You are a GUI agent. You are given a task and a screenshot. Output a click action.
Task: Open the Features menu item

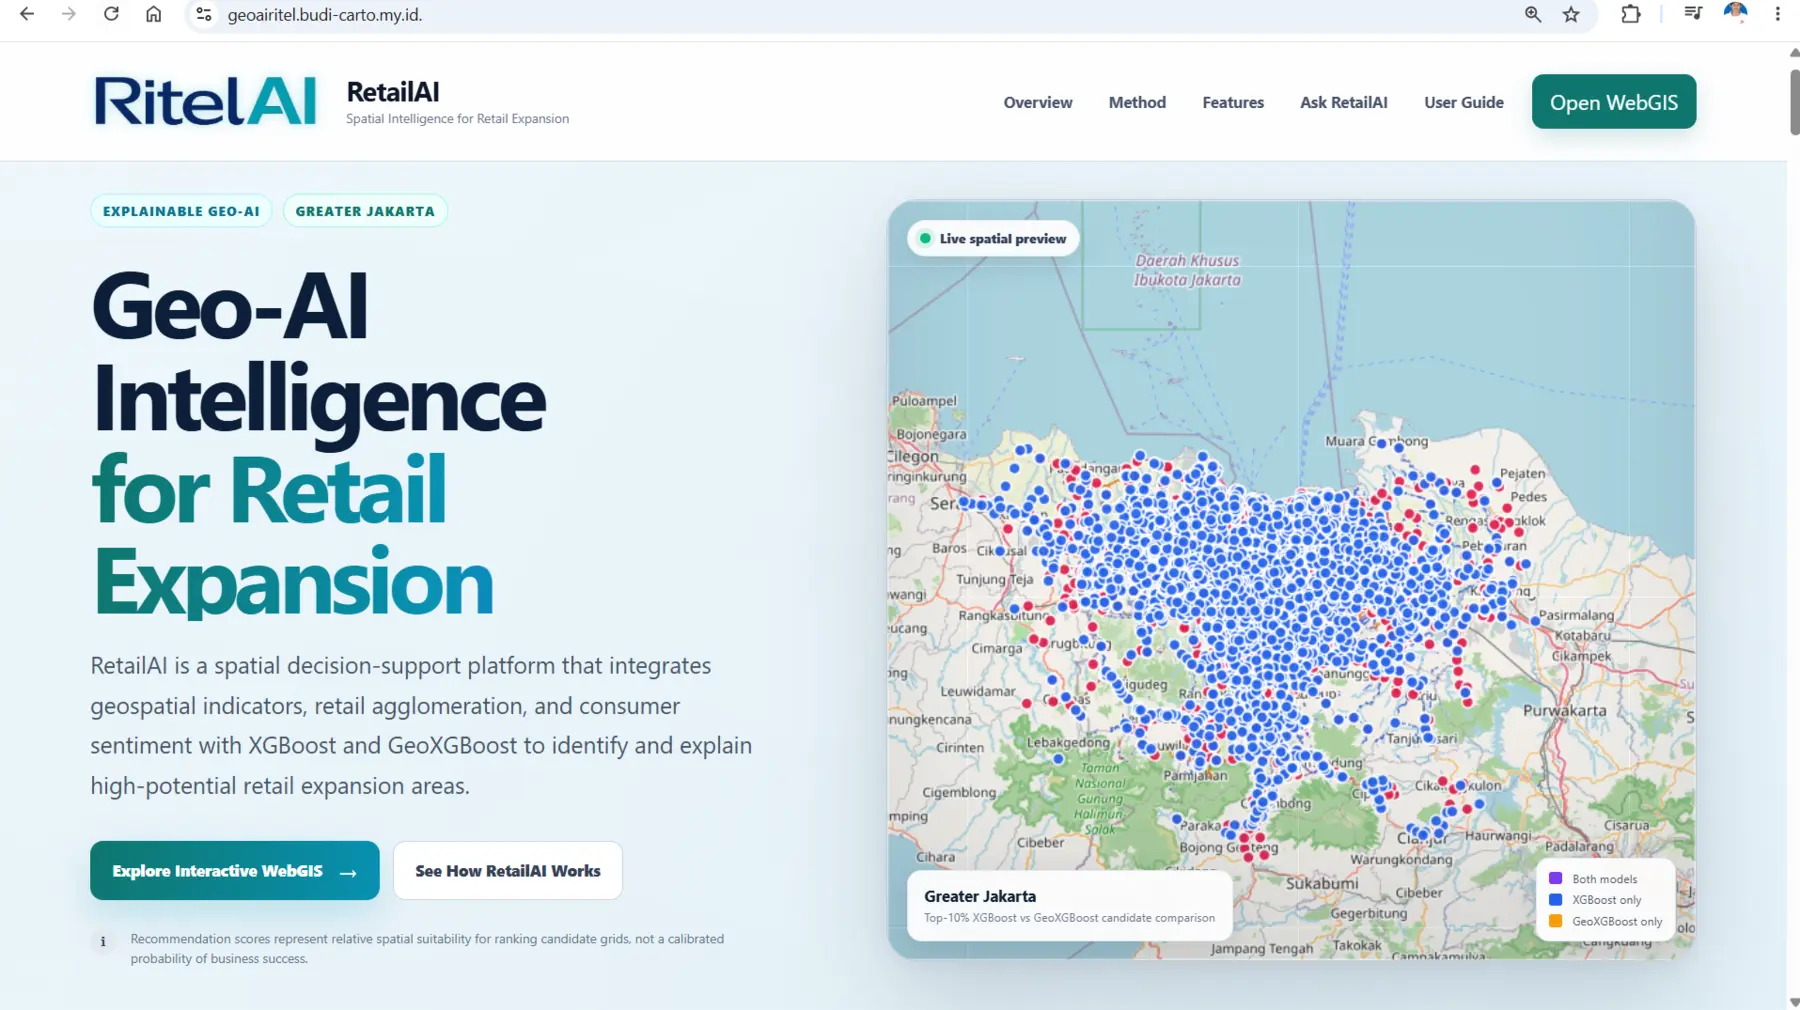(1232, 102)
